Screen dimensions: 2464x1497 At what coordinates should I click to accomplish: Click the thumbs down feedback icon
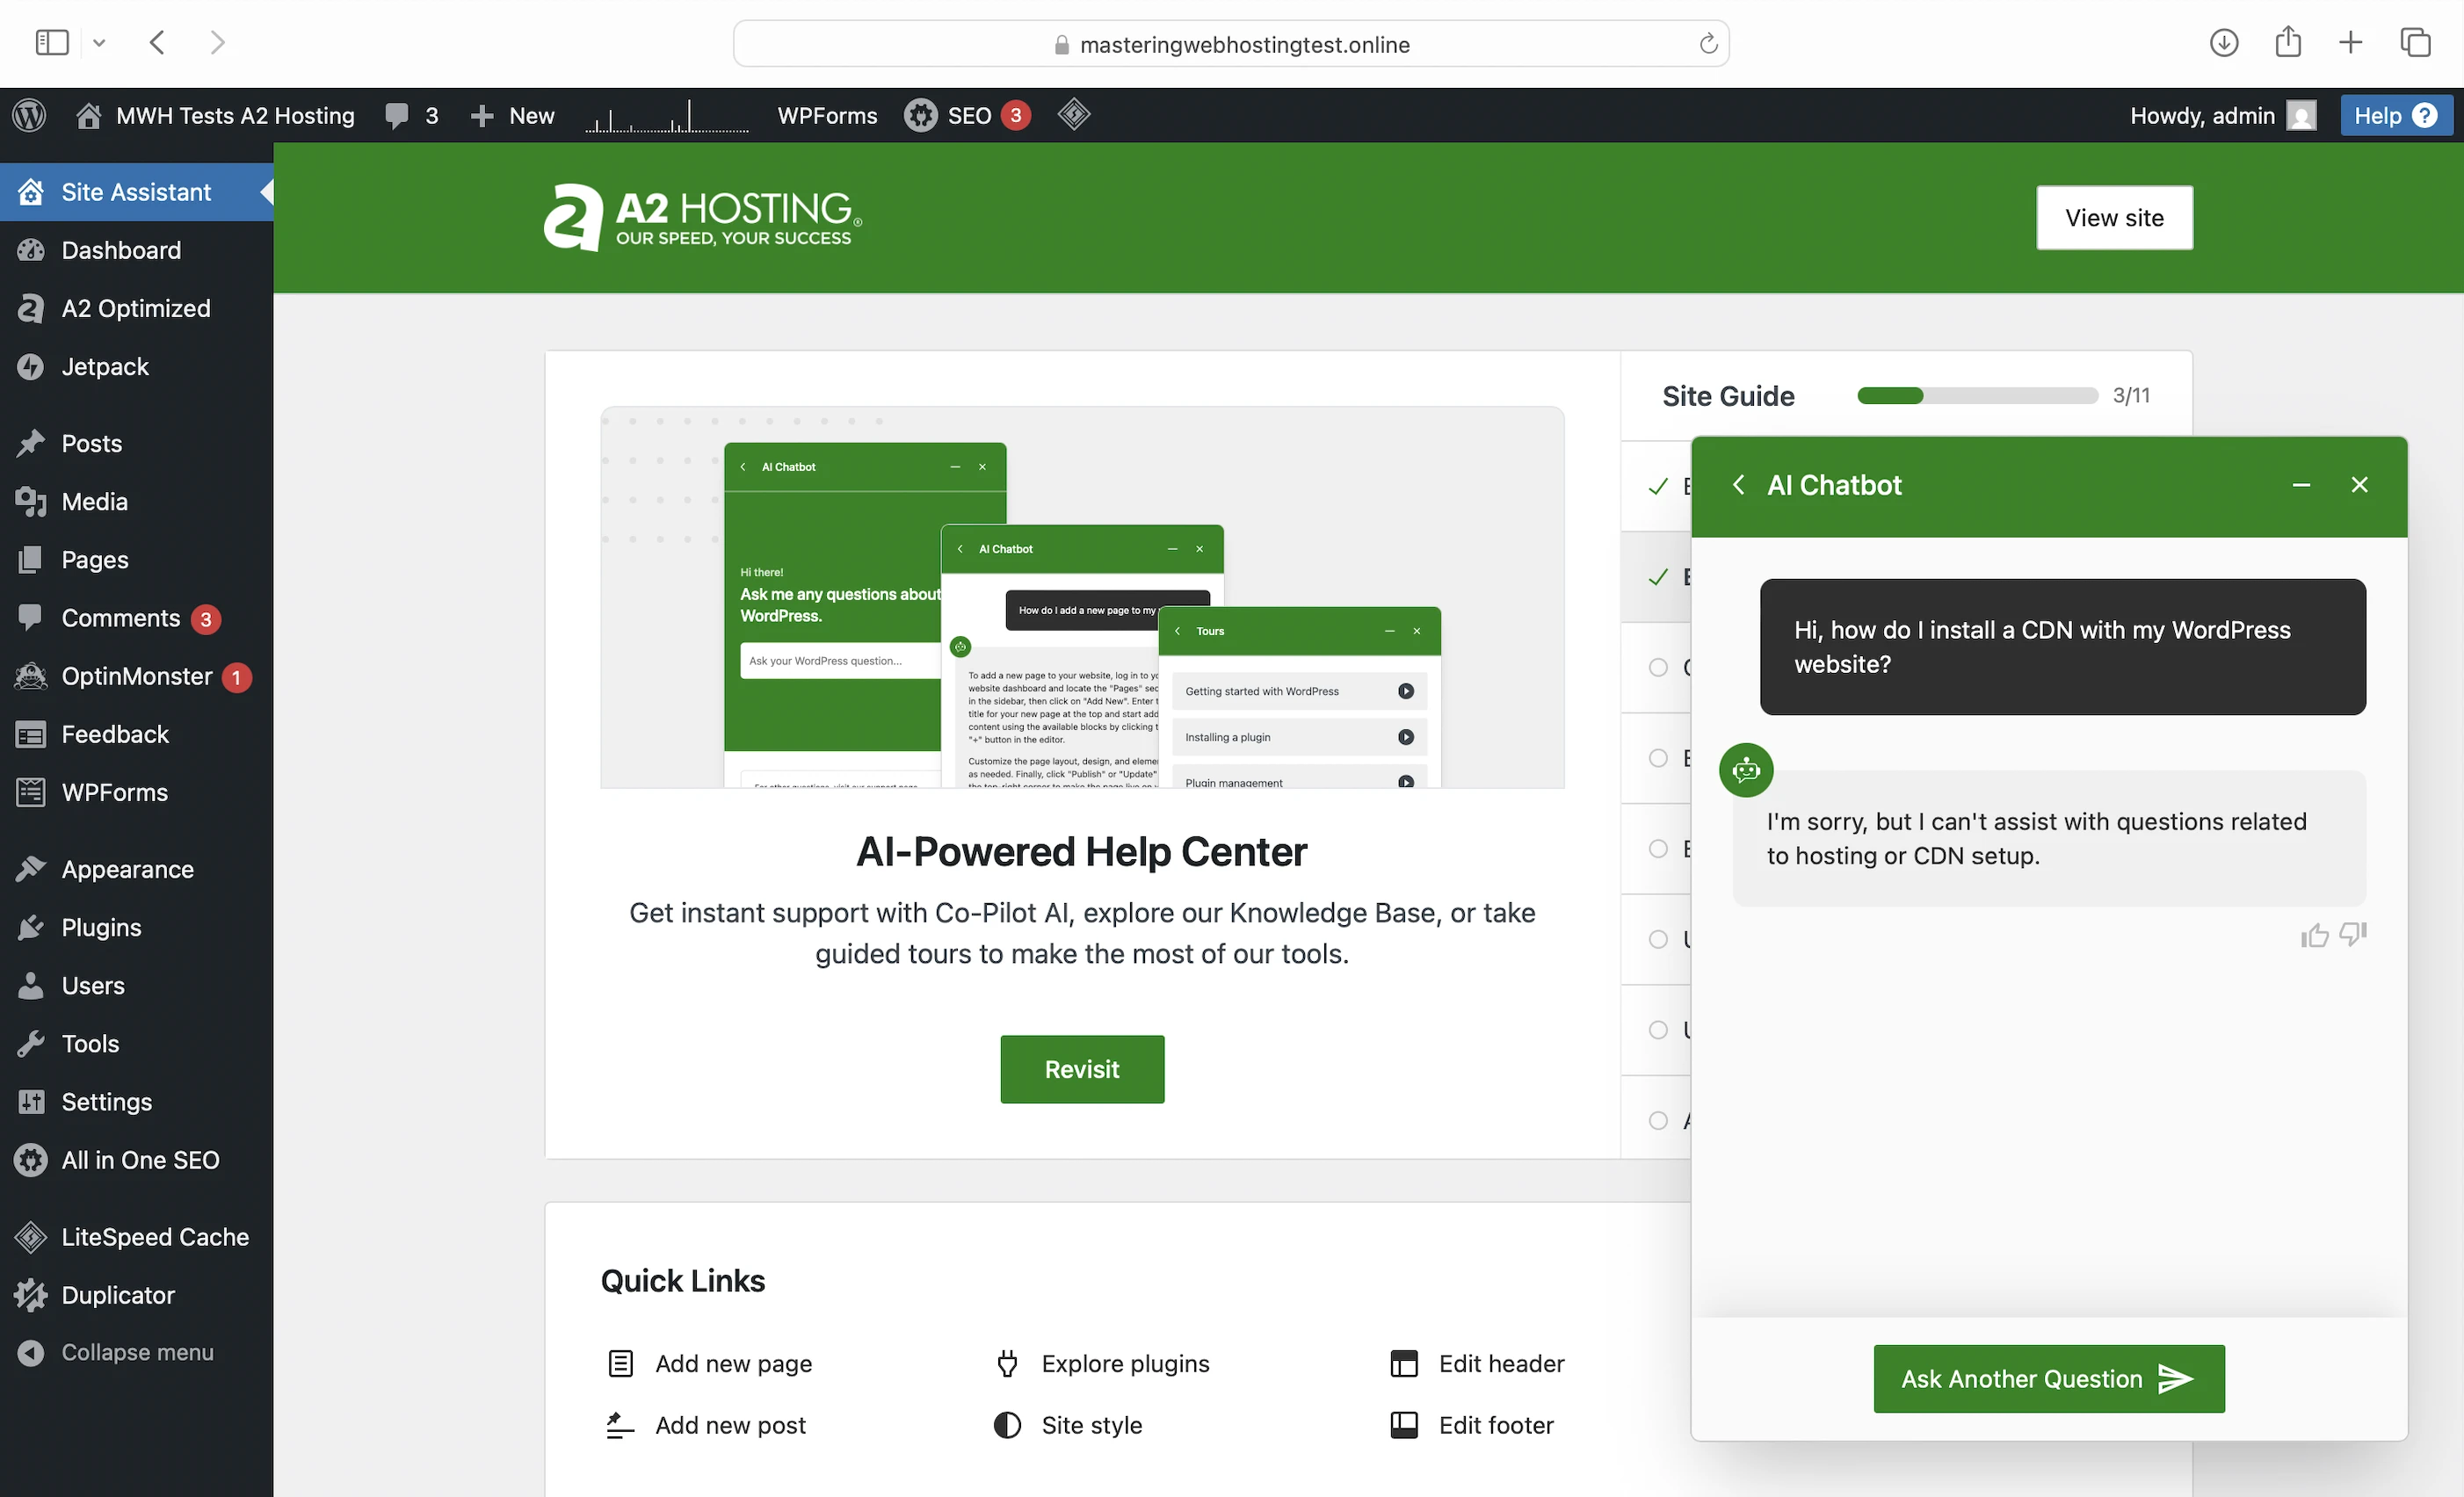click(x=2353, y=933)
